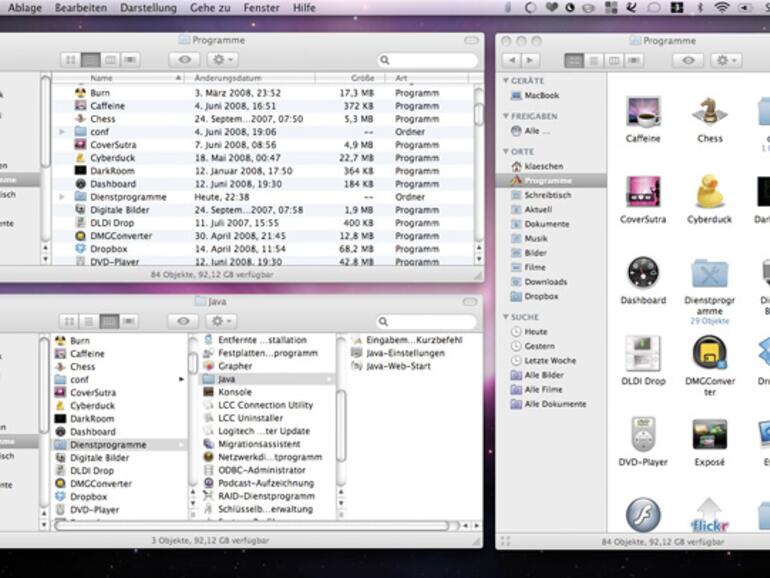This screenshot has width=770, height=578.
Task: Switch Java window to Cover Flow view
Action: click(x=130, y=321)
